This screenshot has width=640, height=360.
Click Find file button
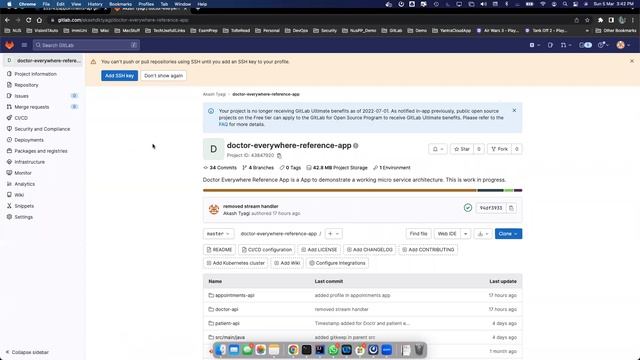coord(418,233)
